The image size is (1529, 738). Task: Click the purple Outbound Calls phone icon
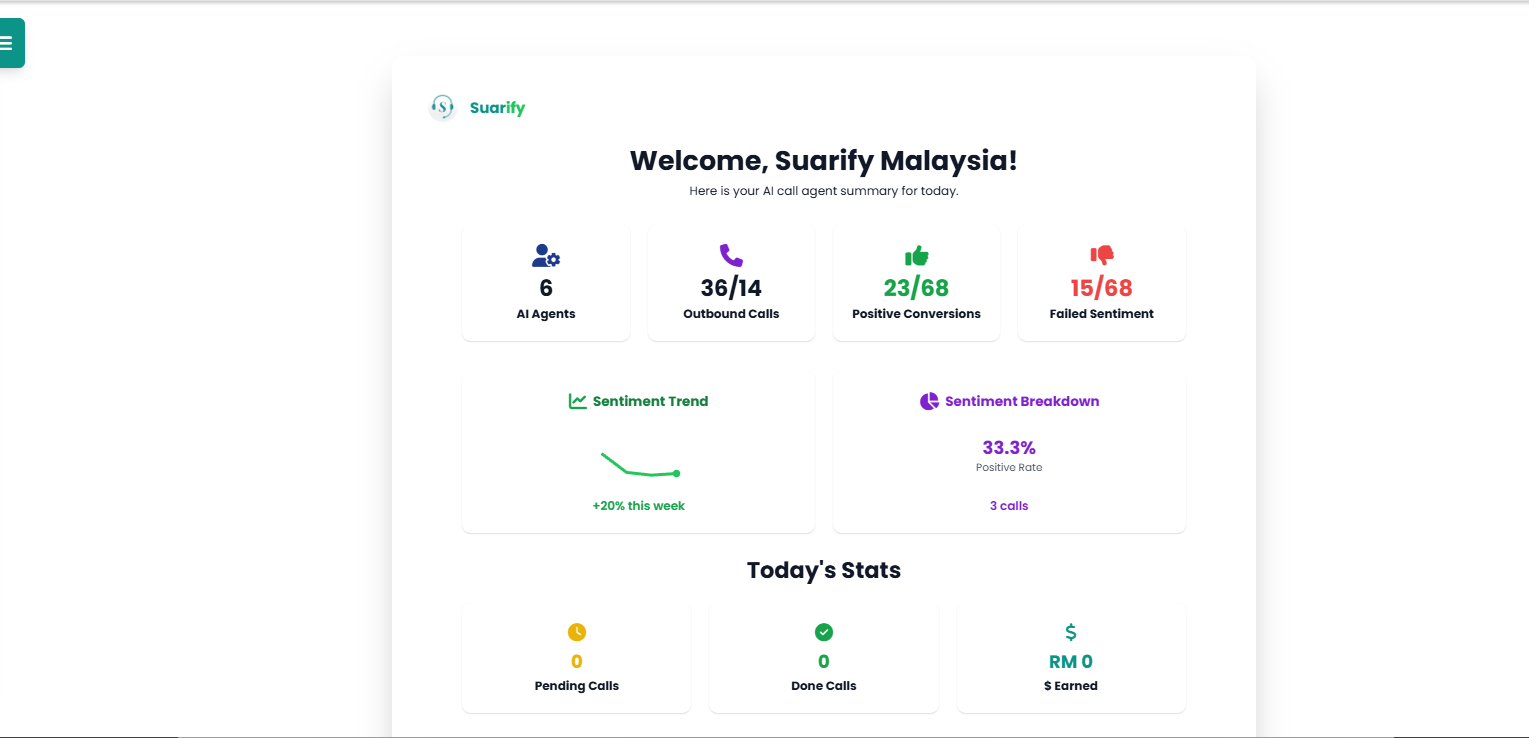click(x=731, y=256)
